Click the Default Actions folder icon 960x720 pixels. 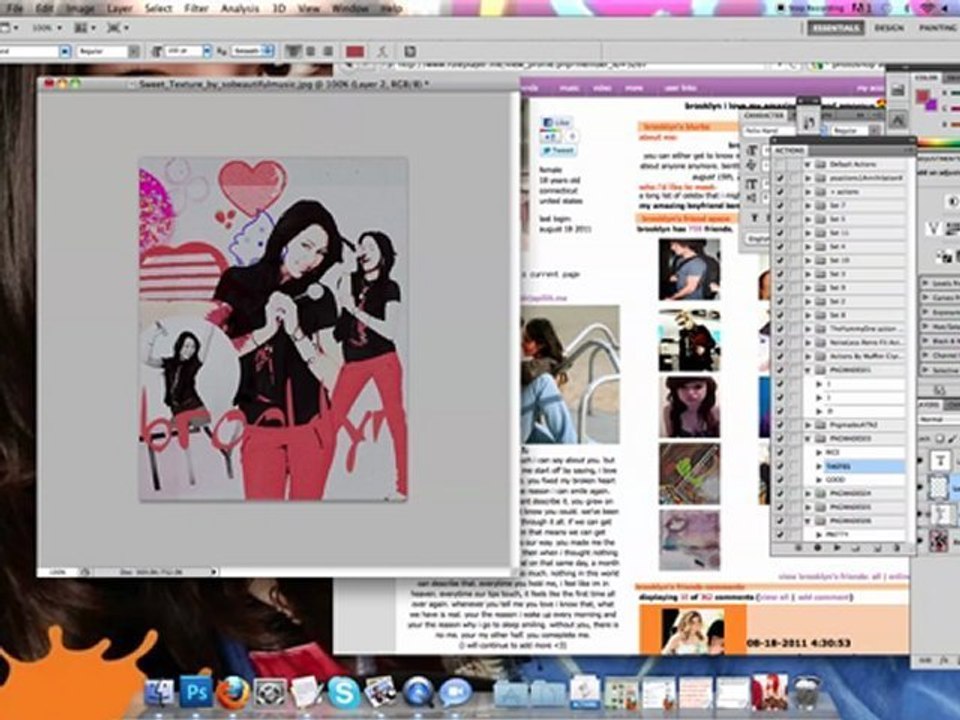pos(820,164)
